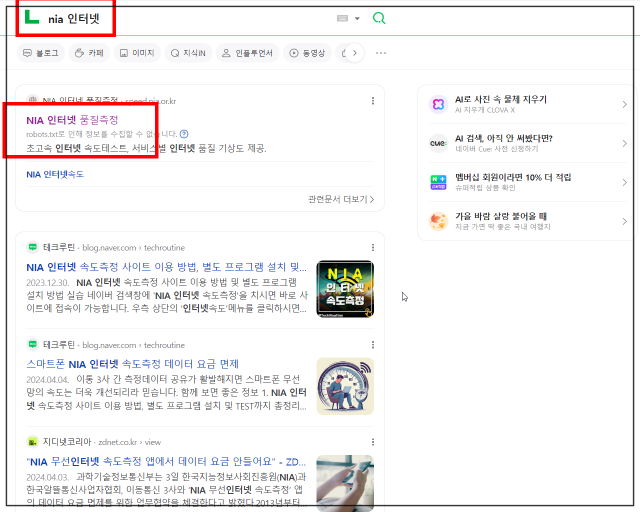Open options menu for the 스마트폰 데이터 요금 면제 result
The height and width of the screenshot is (512, 640).
point(373,345)
